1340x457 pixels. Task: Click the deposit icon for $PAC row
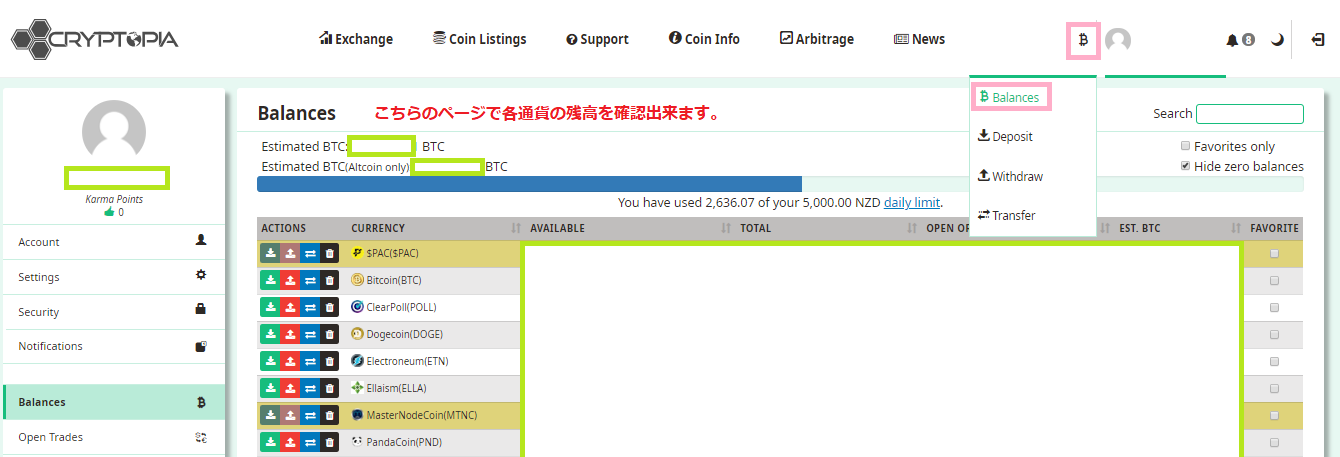click(270, 254)
